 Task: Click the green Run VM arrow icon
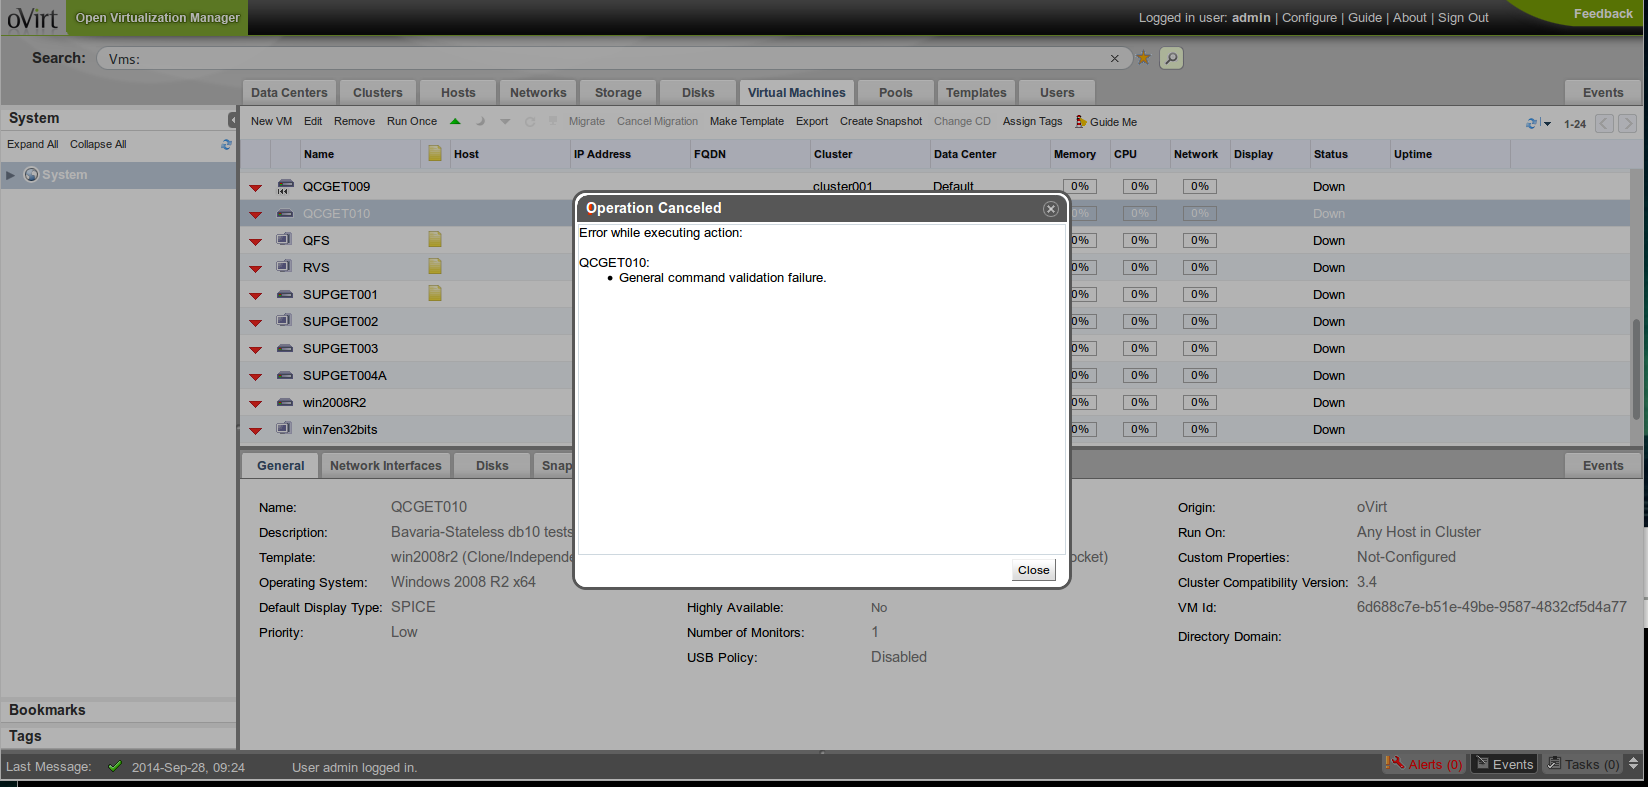[455, 122]
